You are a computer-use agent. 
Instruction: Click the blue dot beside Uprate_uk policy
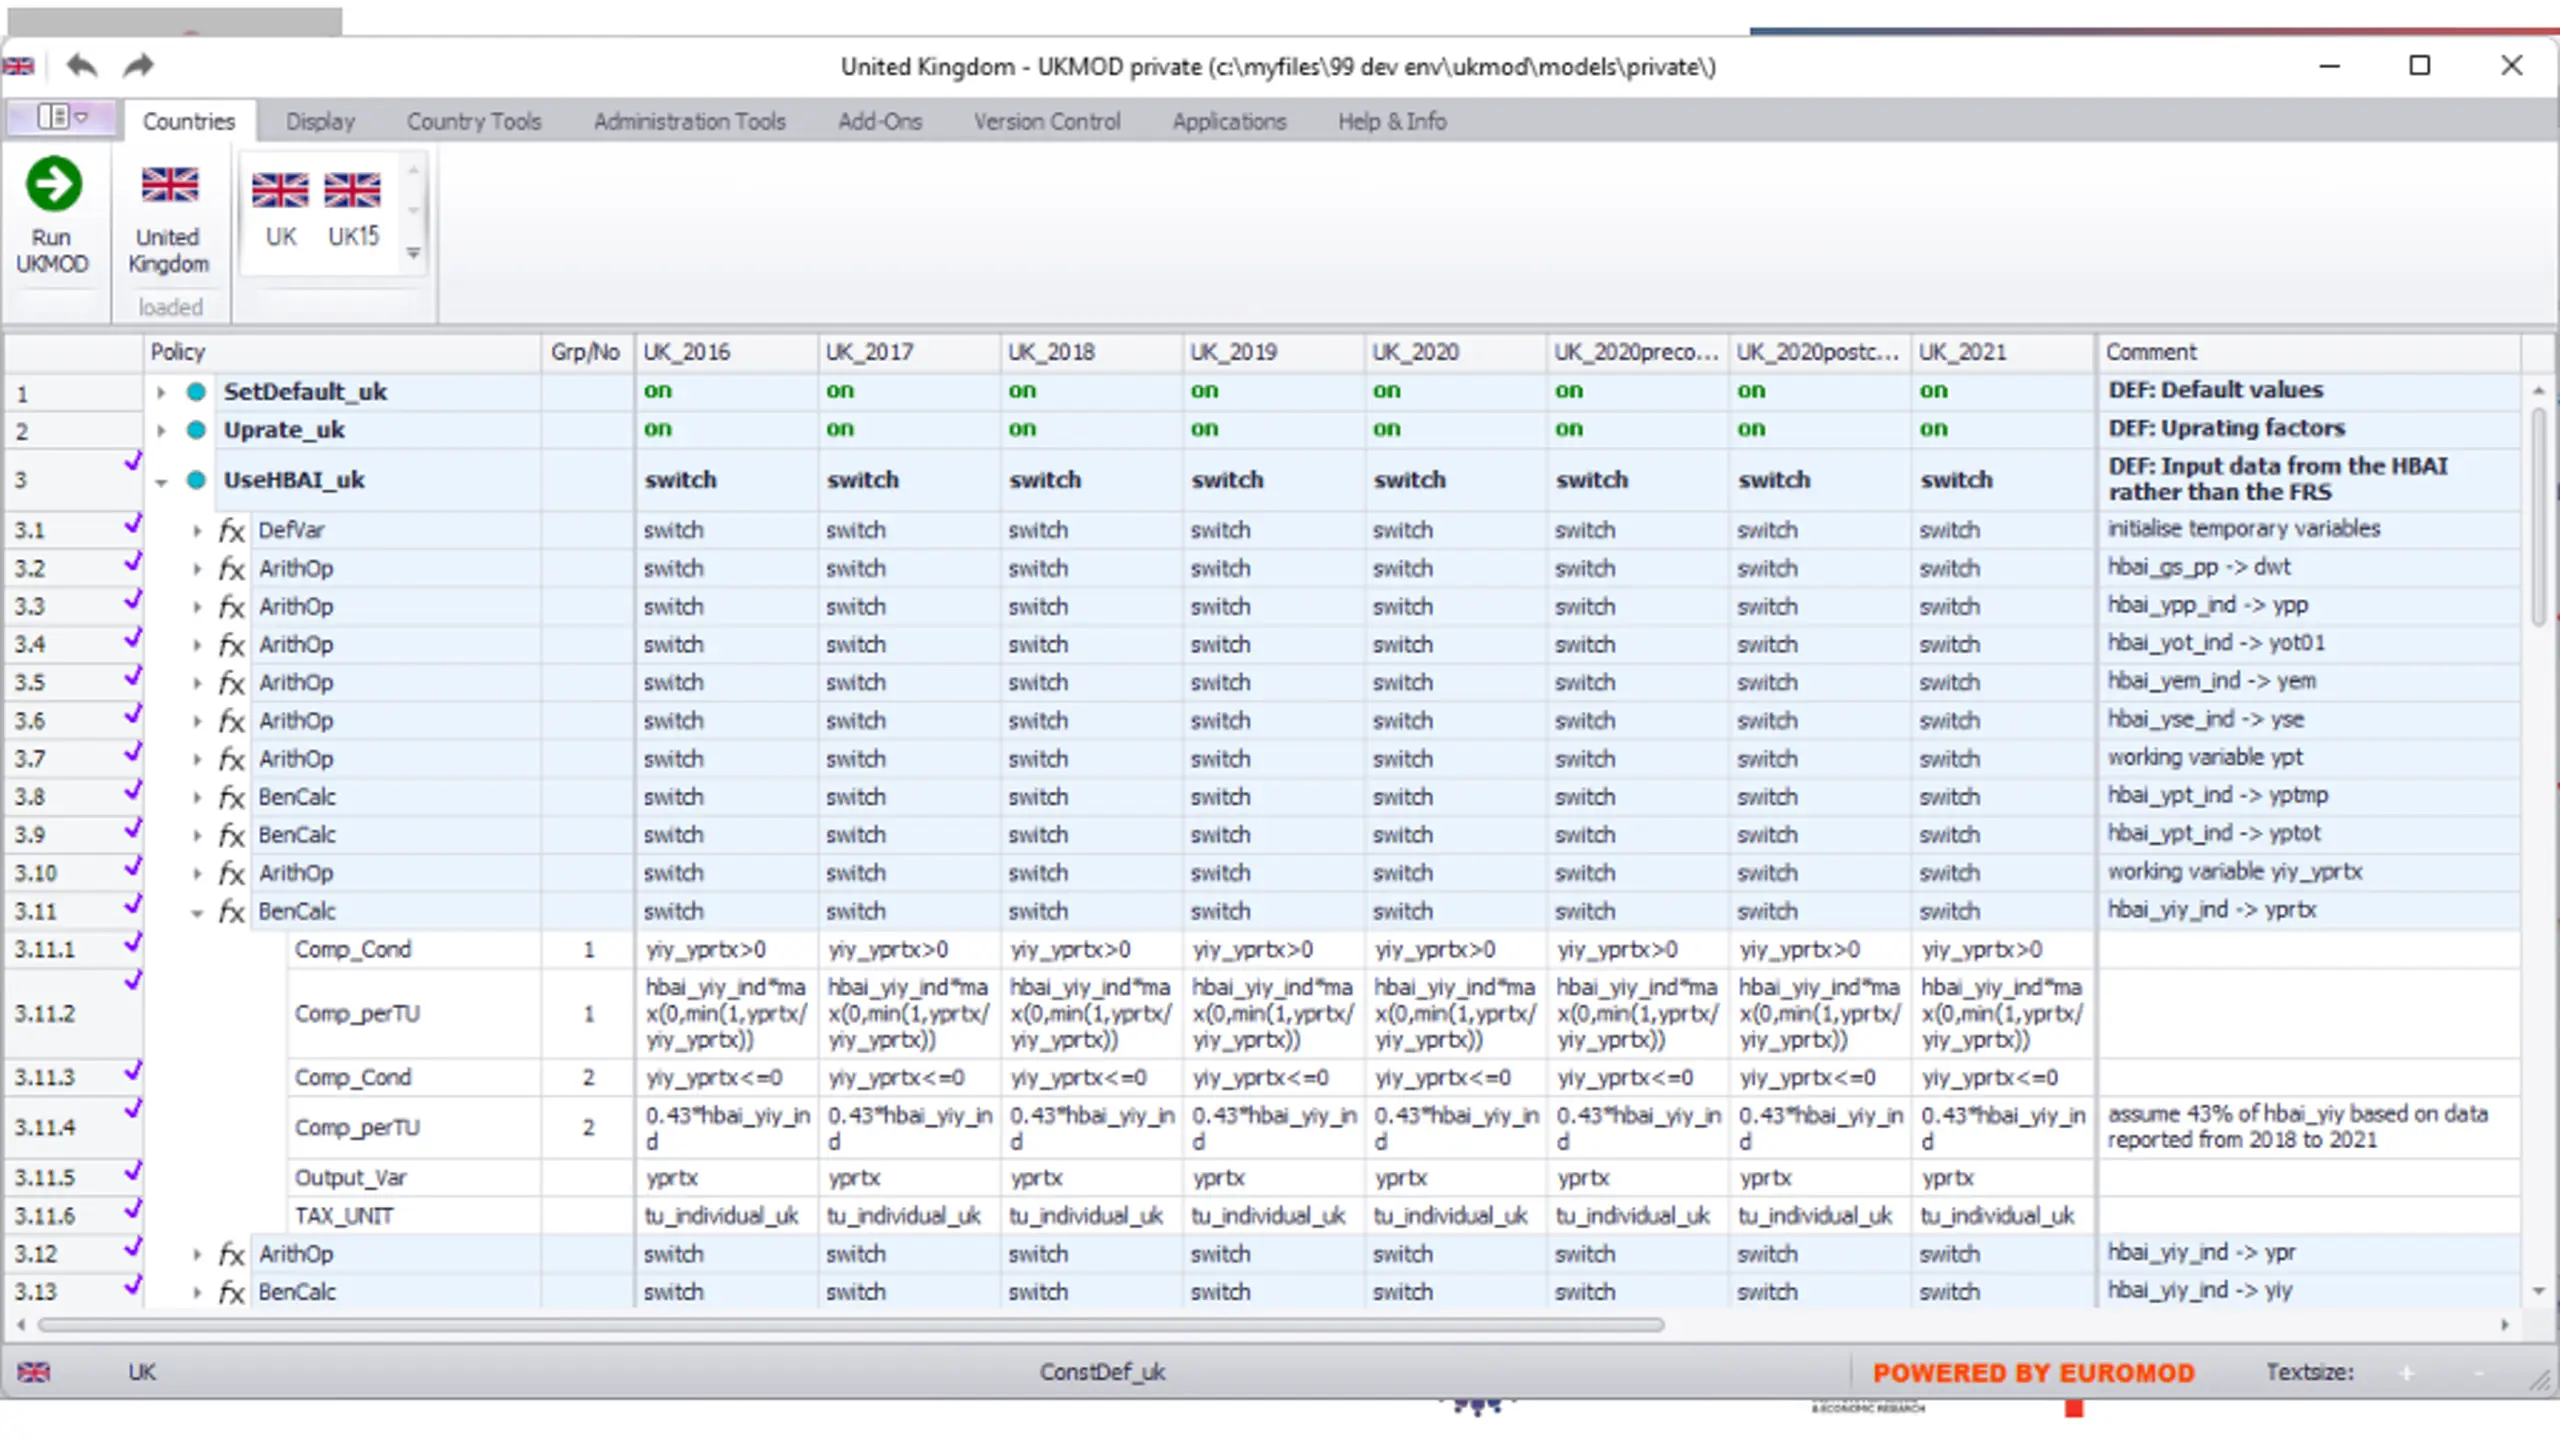pos(196,430)
